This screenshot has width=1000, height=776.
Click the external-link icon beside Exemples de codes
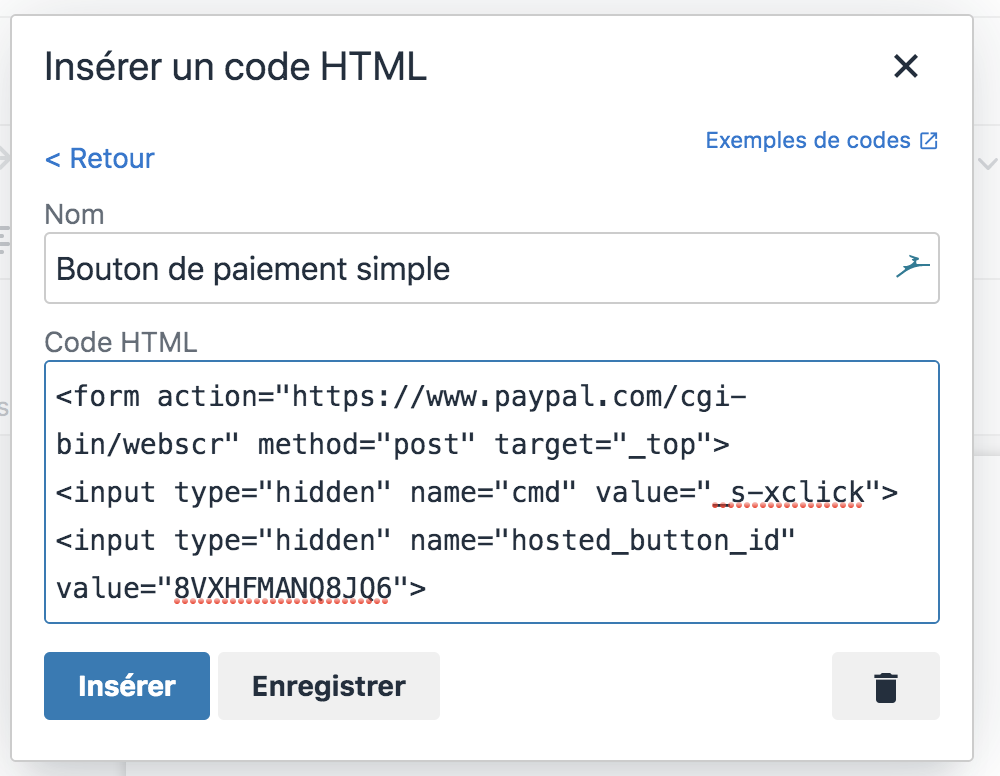pos(929,141)
